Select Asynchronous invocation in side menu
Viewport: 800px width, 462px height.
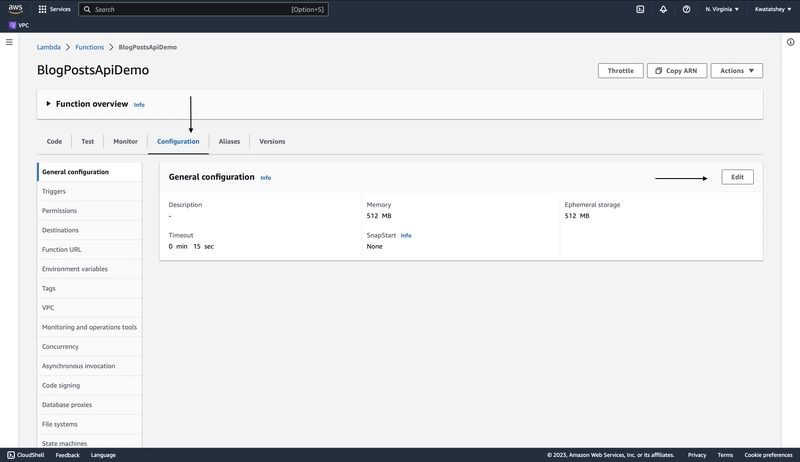coord(89,366)
